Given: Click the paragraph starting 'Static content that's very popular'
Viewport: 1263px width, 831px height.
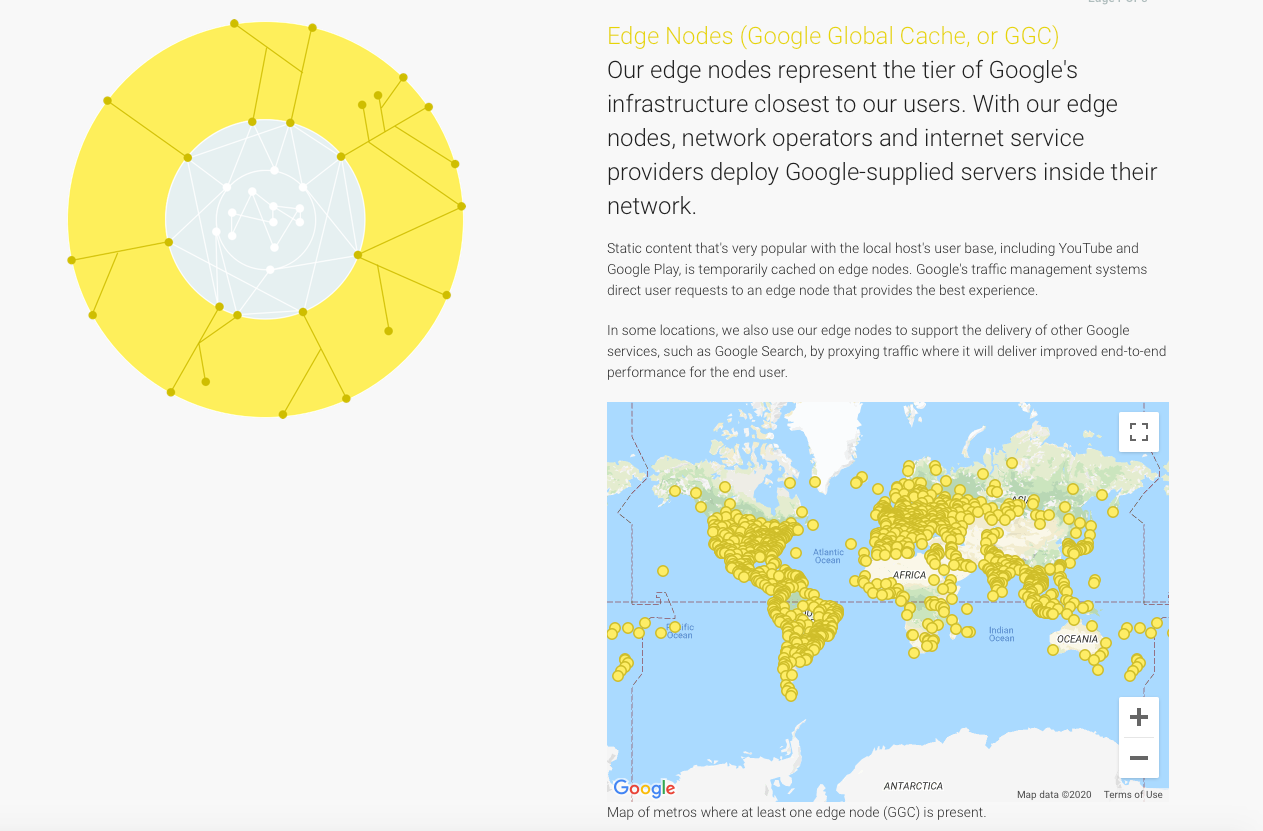Looking at the screenshot, I should [877, 269].
